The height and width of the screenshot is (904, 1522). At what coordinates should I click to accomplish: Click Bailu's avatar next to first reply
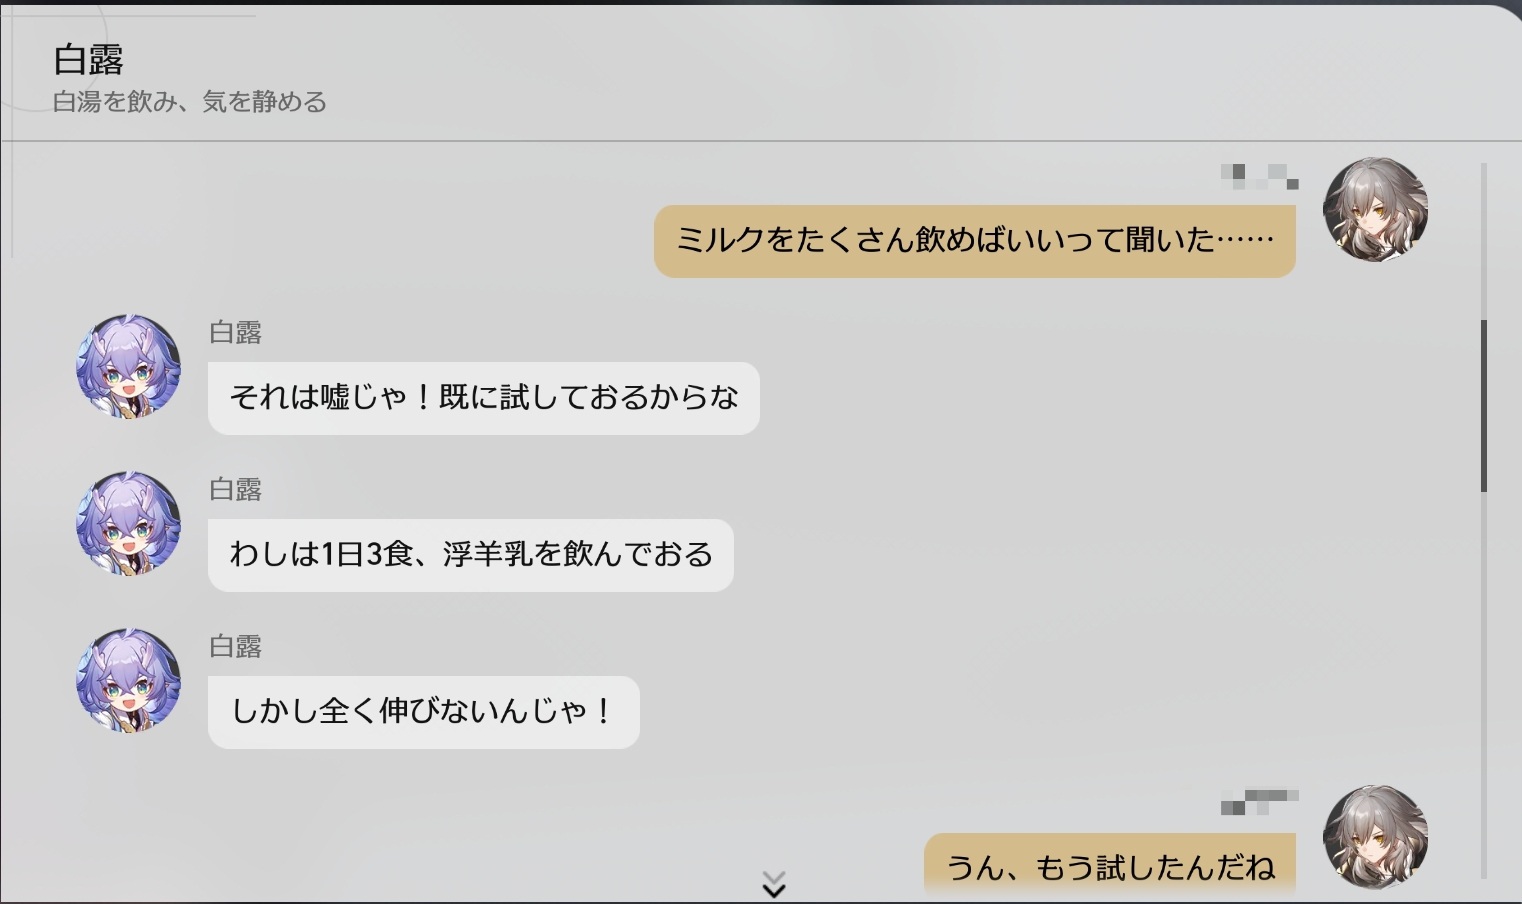129,367
